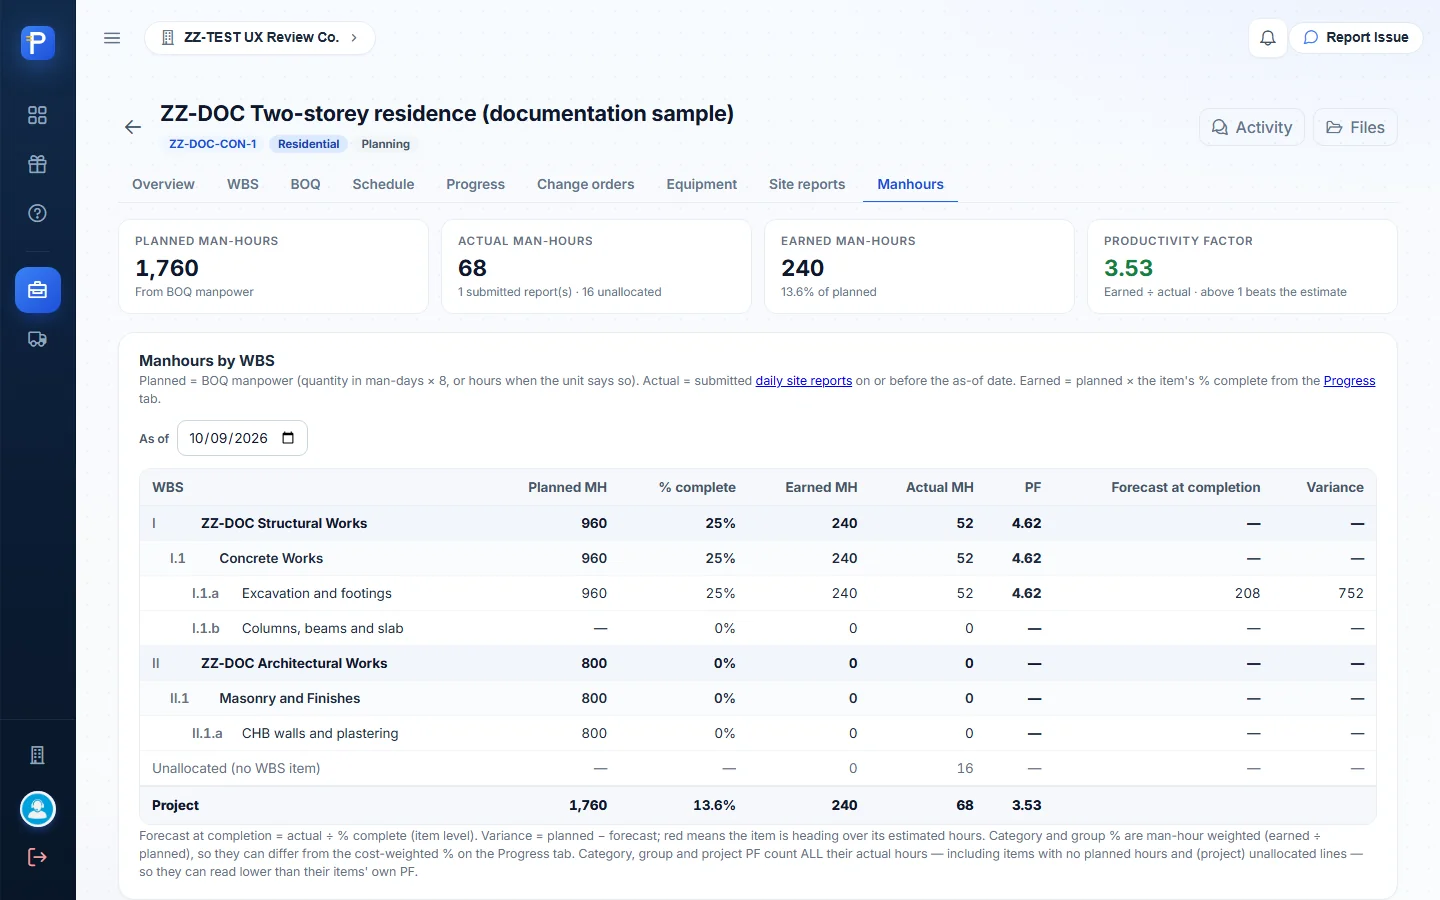This screenshot has width=1440, height=900.
Task: Open the Activity button
Action: (x=1252, y=127)
